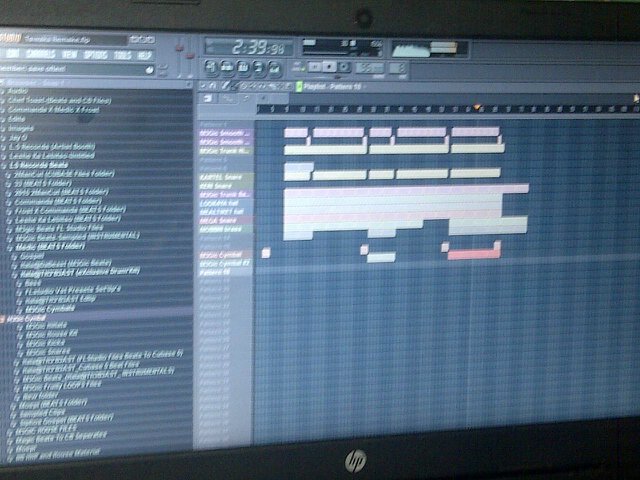640x480 pixels.
Task: Select the MXGic Cymbal pattern
Action: pyautogui.click(x=225, y=255)
